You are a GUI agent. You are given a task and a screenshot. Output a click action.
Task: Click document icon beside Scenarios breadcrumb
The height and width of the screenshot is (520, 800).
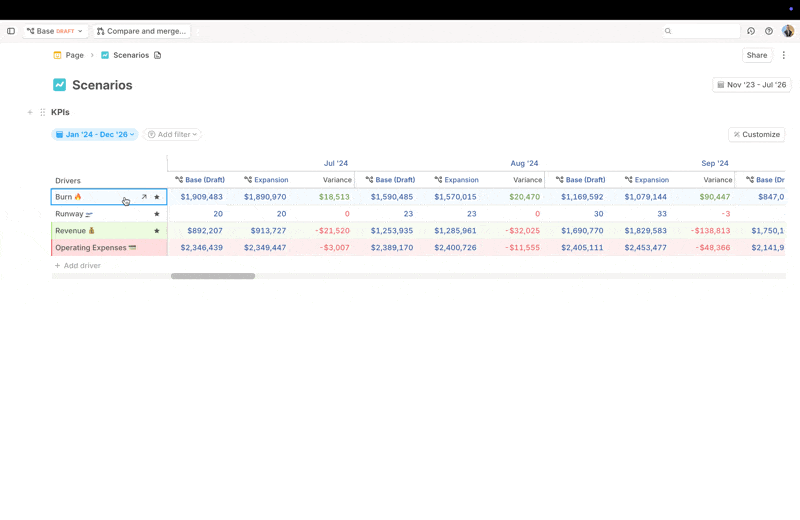(x=158, y=55)
